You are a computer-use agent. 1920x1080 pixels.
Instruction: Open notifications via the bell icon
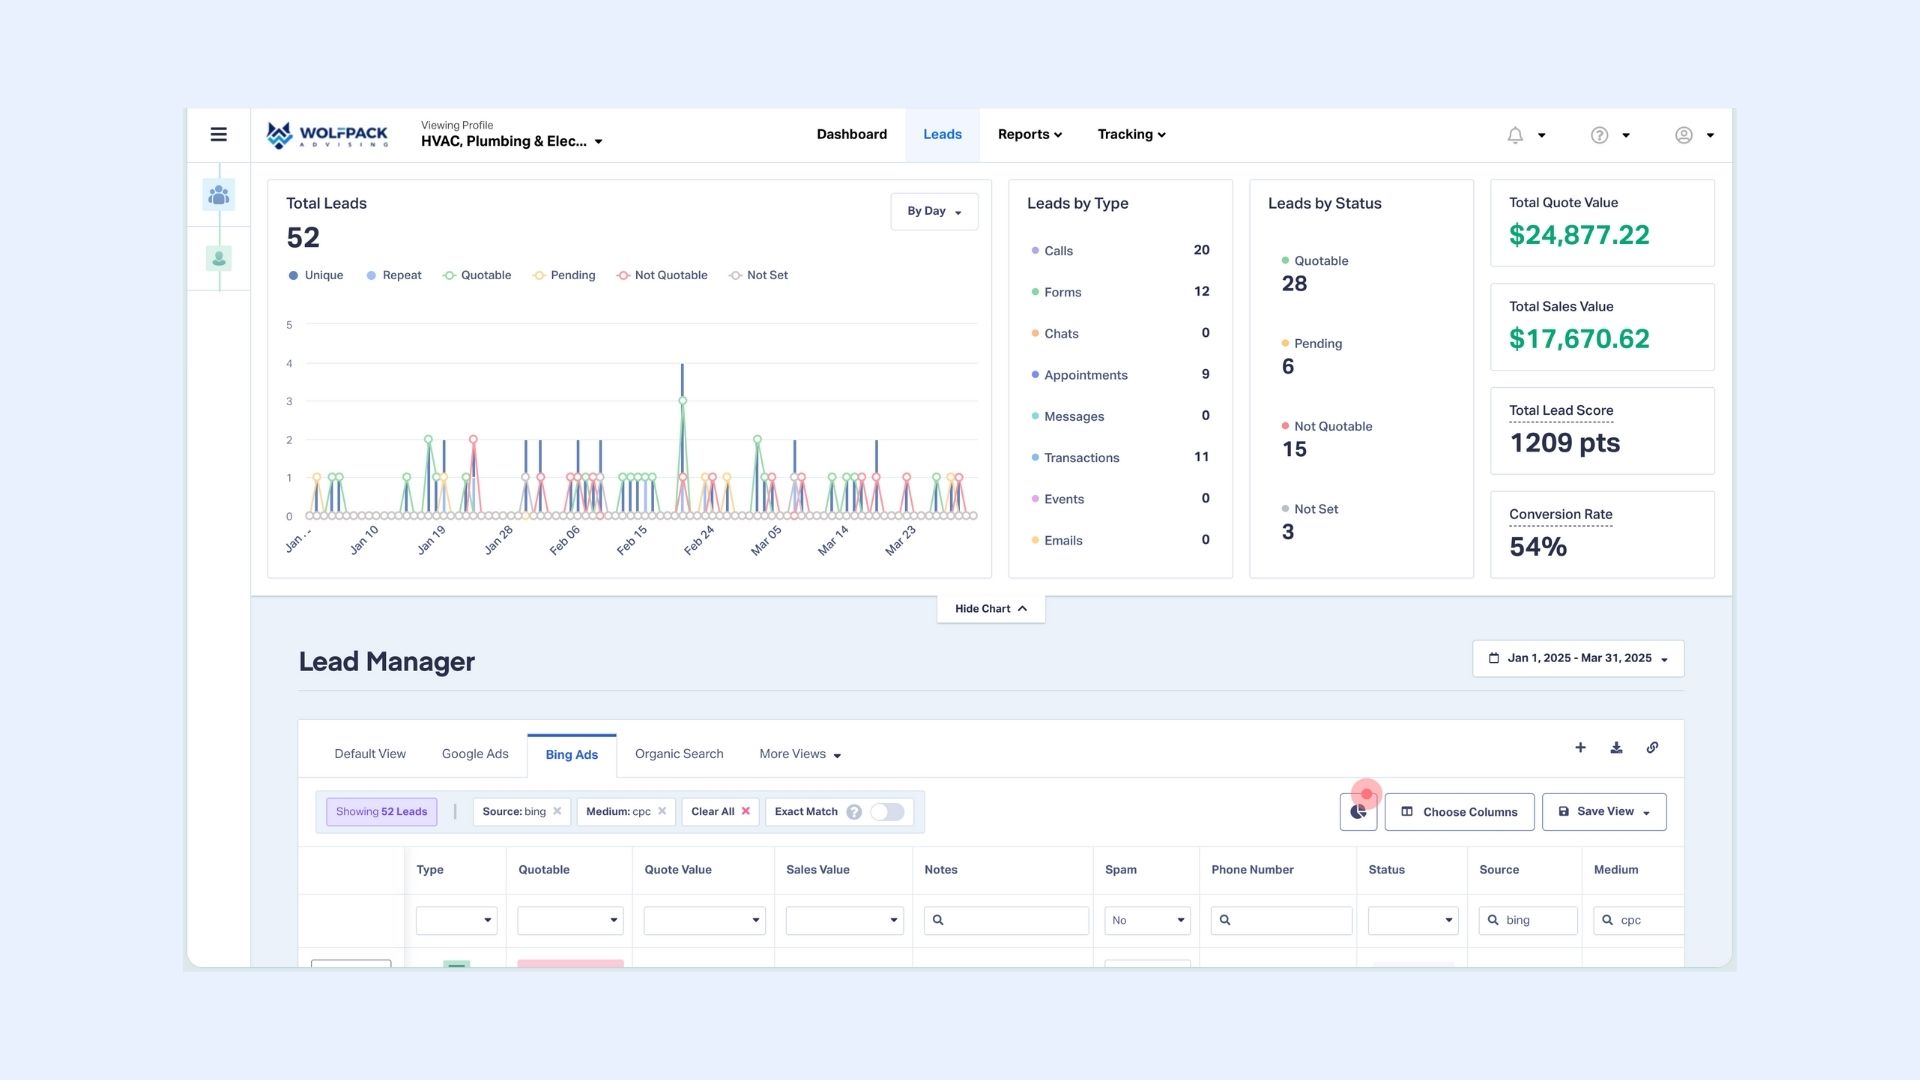point(1514,134)
